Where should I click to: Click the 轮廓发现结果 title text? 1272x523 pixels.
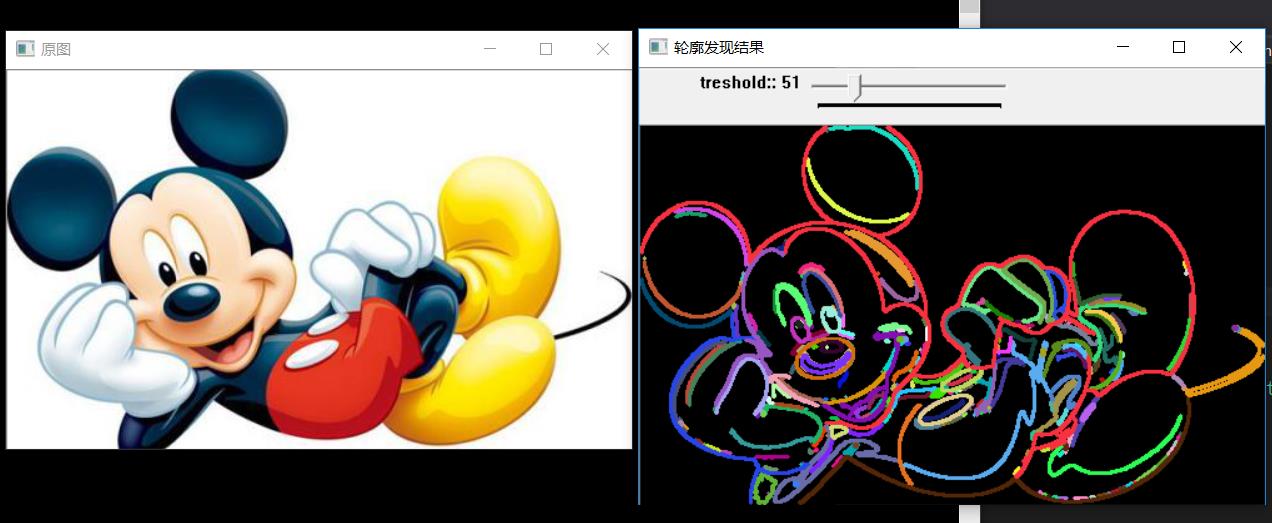(719, 47)
